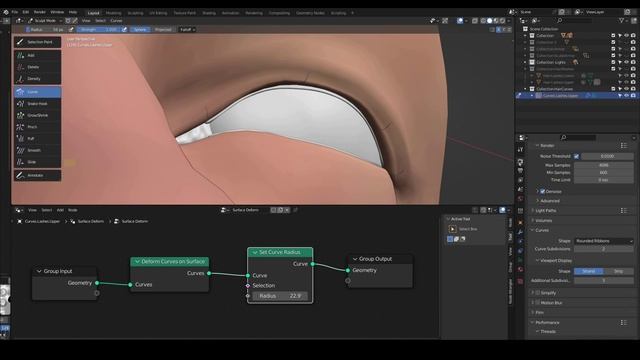Open the Render properties tab icon
The width and height of the screenshot is (640, 360).
(x=520, y=162)
